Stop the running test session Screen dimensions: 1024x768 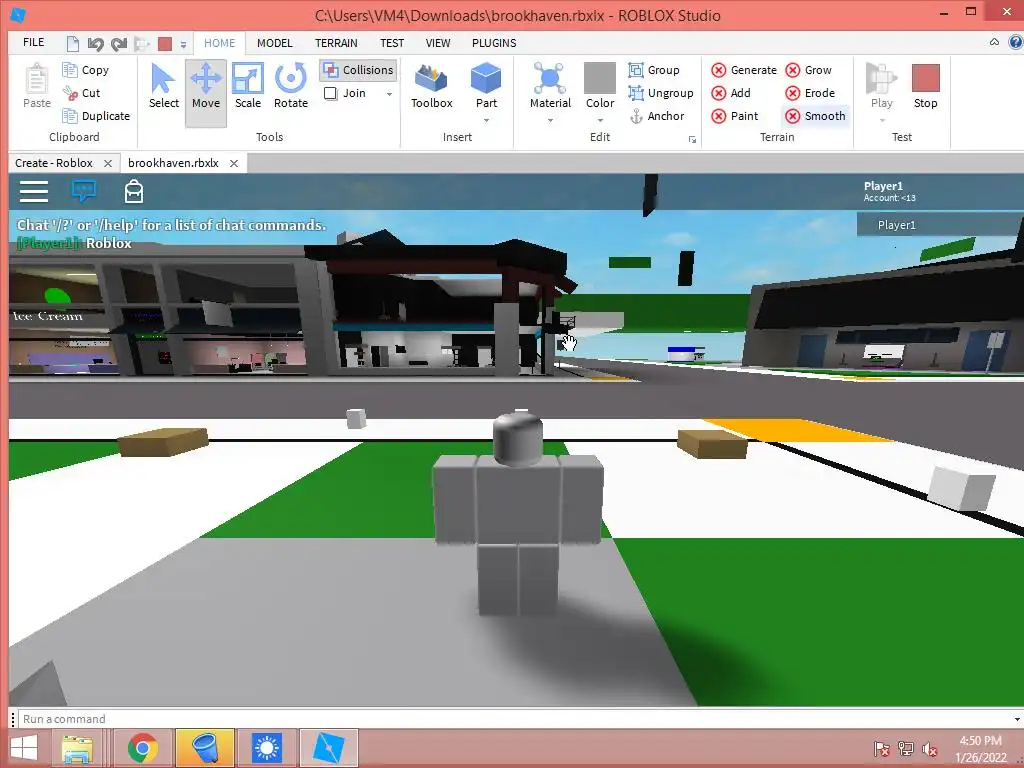(x=925, y=86)
